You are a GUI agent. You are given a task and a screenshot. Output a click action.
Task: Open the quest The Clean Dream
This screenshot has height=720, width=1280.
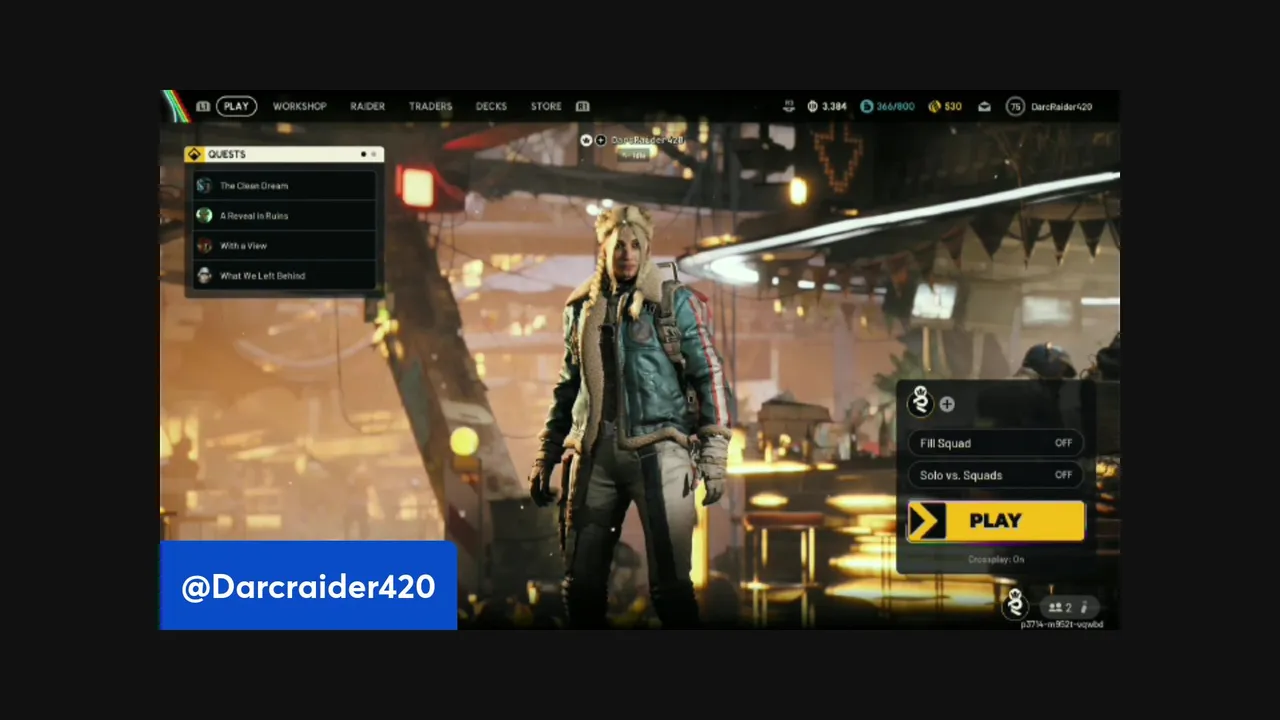(x=285, y=185)
